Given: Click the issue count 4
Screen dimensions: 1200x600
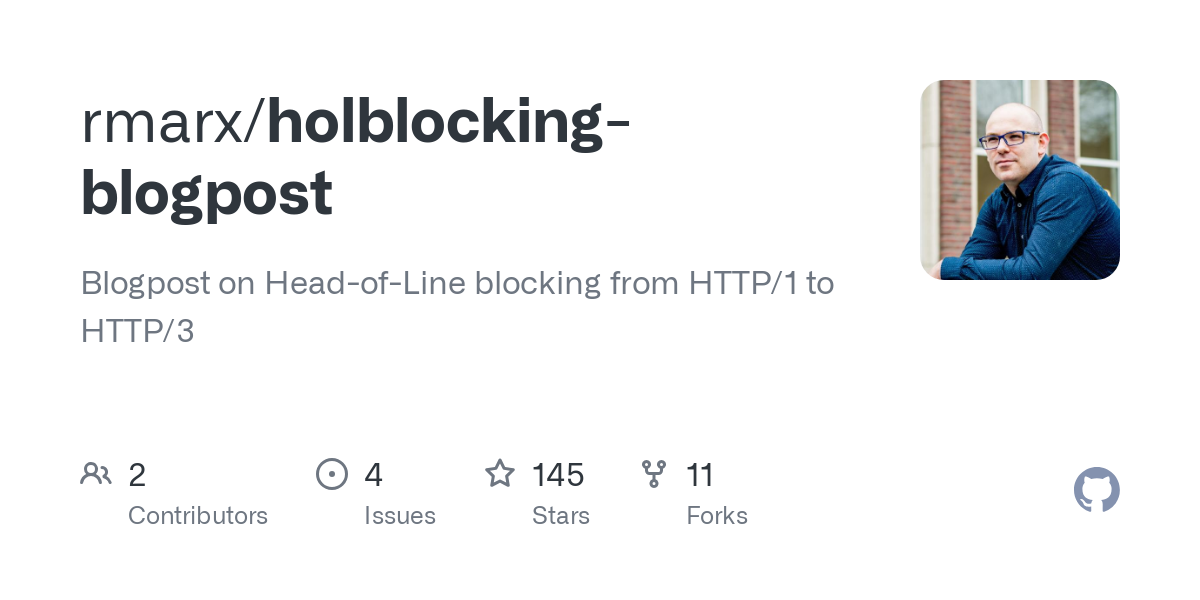Looking at the screenshot, I should pos(373,475).
